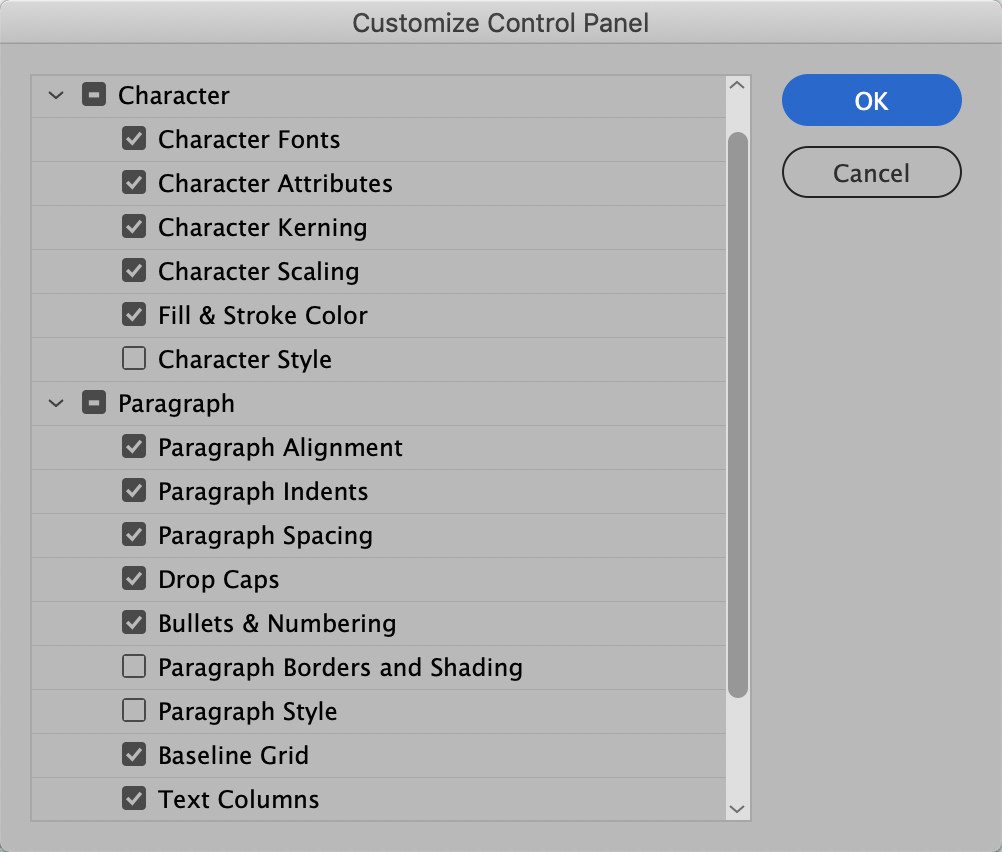The height and width of the screenshot is (852, 1002).
Task: Disable Paragraph Alignment
Action: pyautogui.click(x=134, y=447)
